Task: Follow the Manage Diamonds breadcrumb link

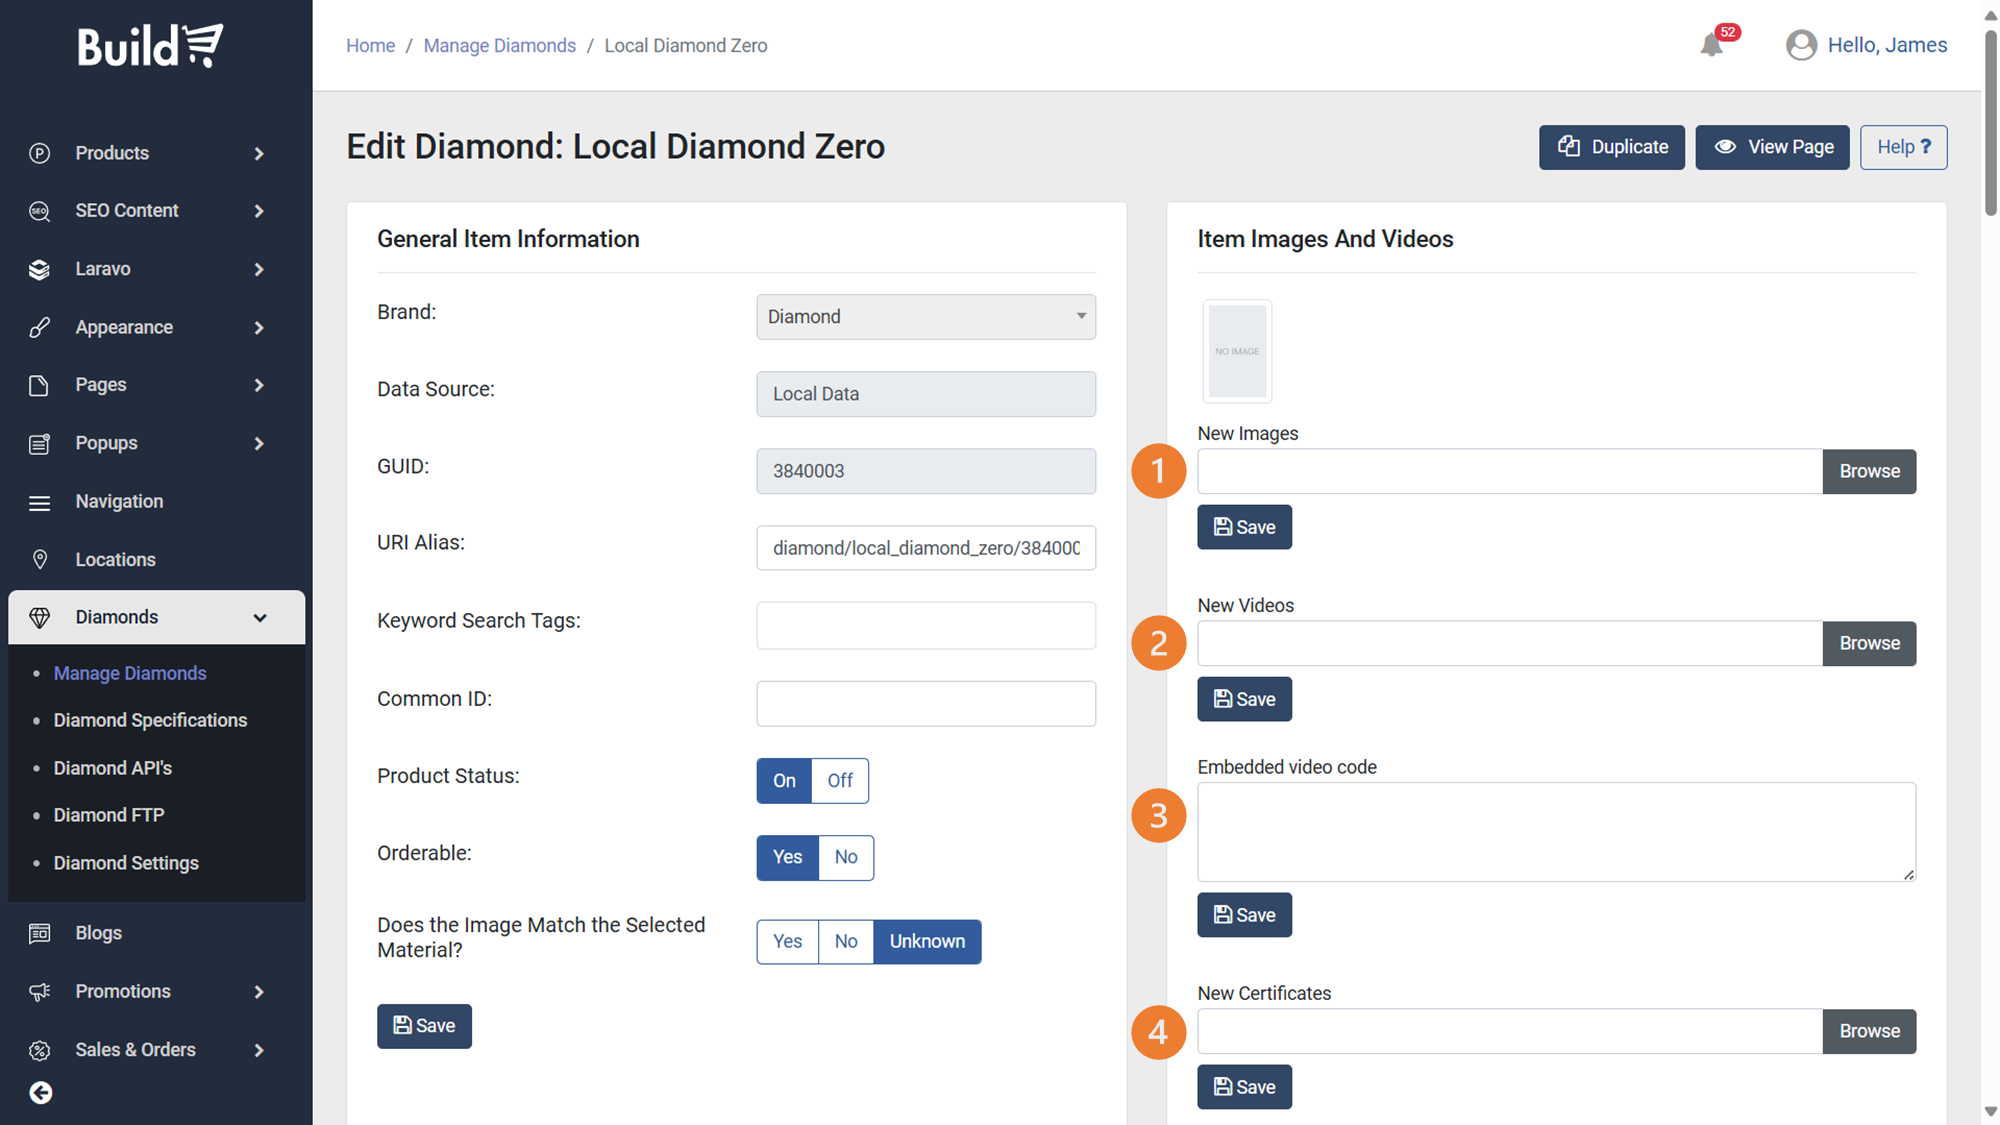Action: click(499, 45)
